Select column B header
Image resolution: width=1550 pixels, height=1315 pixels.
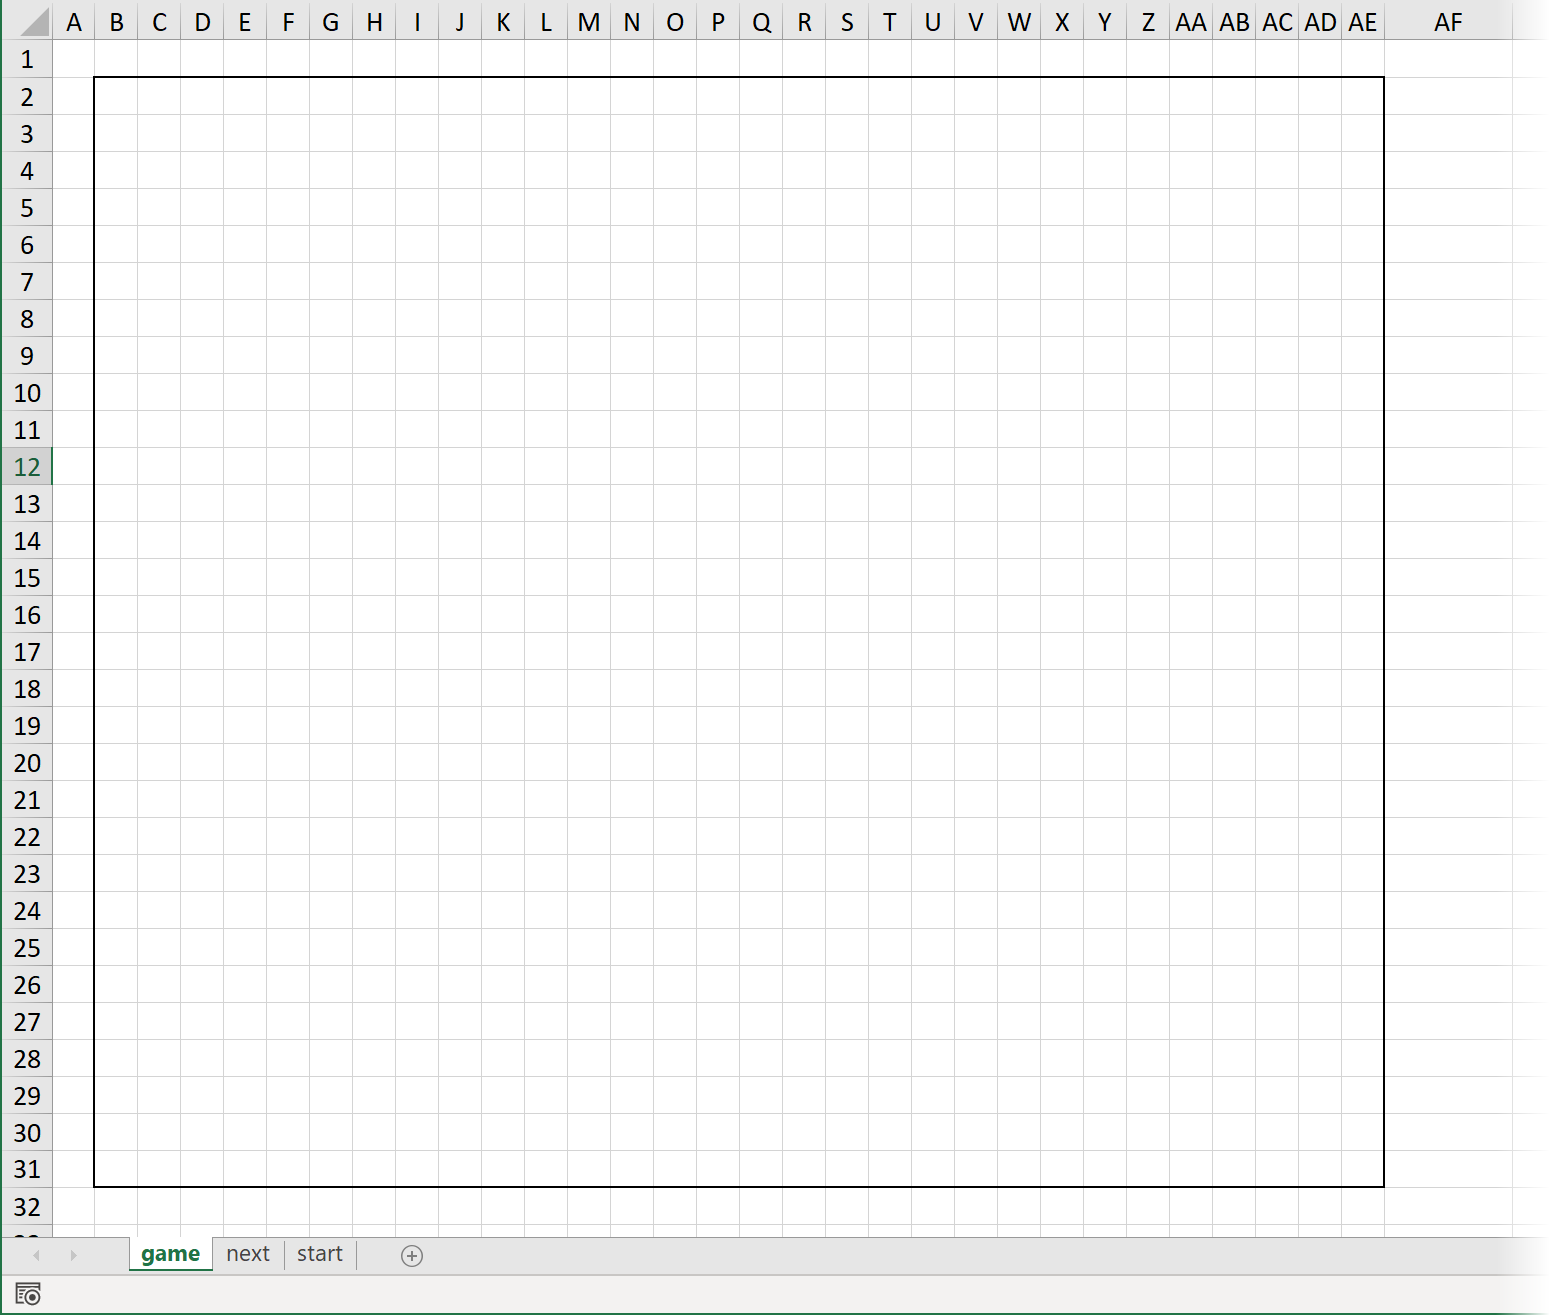click(x=117, y=22)
